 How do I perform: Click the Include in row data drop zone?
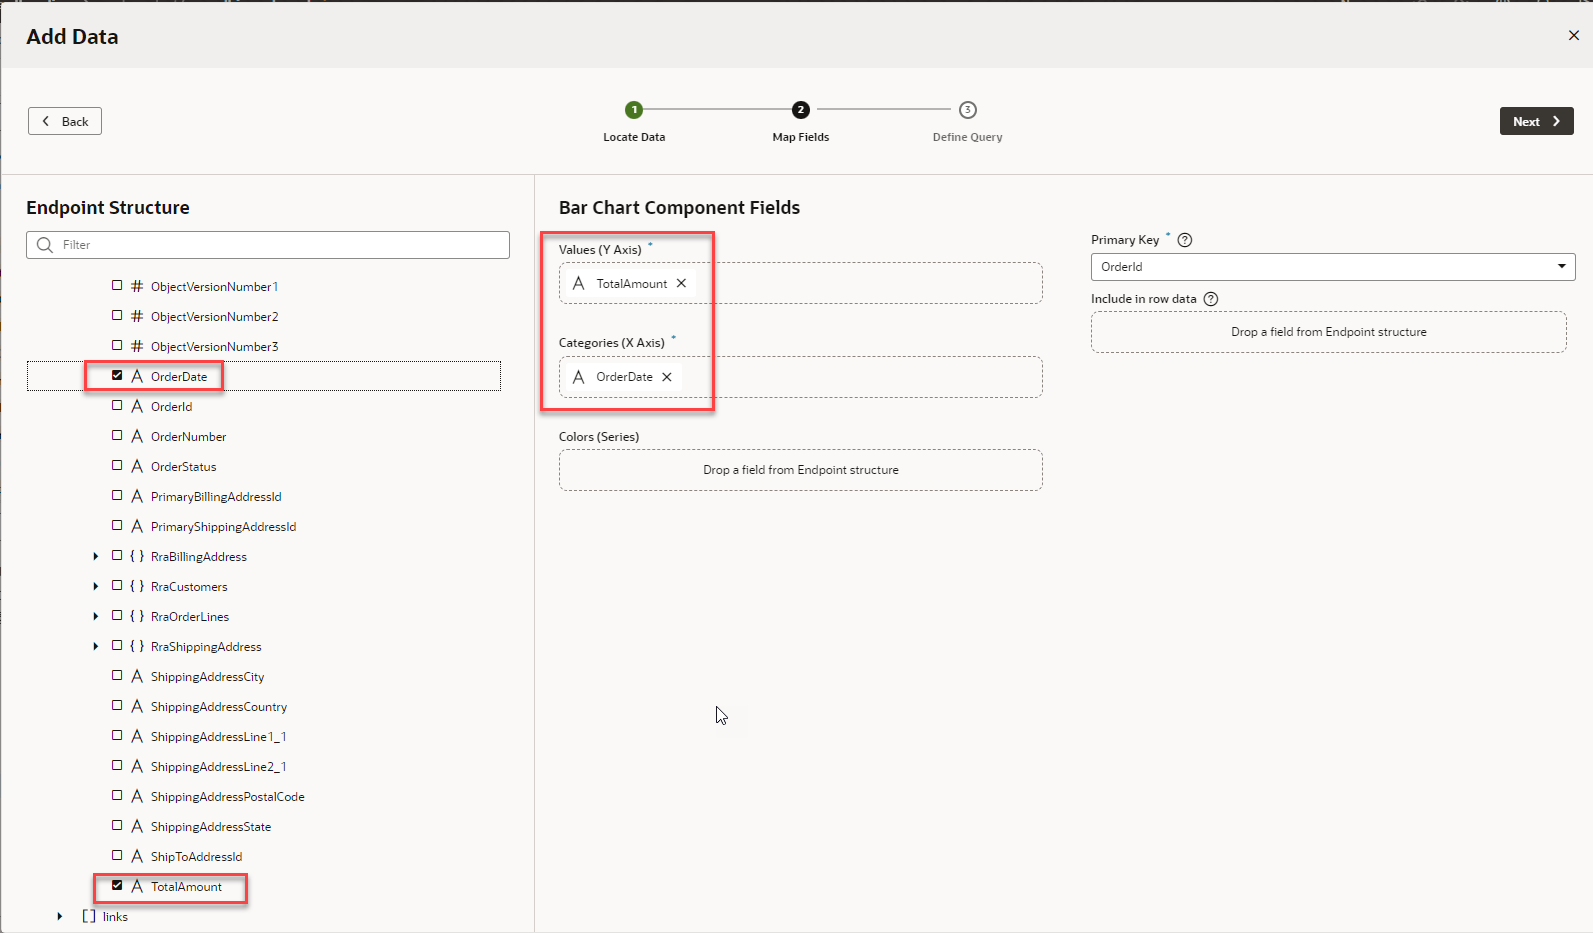click(x=1328, y=332)
